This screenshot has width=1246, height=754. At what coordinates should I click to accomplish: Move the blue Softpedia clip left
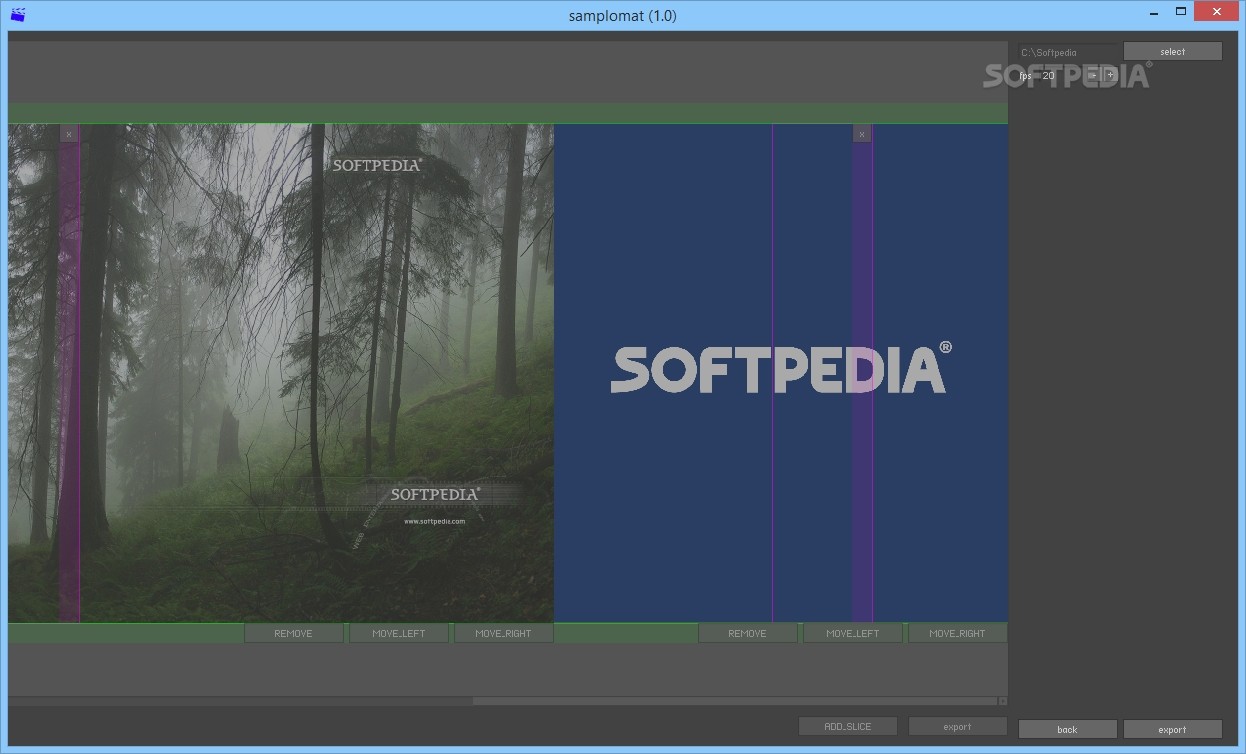pos(853,633)
